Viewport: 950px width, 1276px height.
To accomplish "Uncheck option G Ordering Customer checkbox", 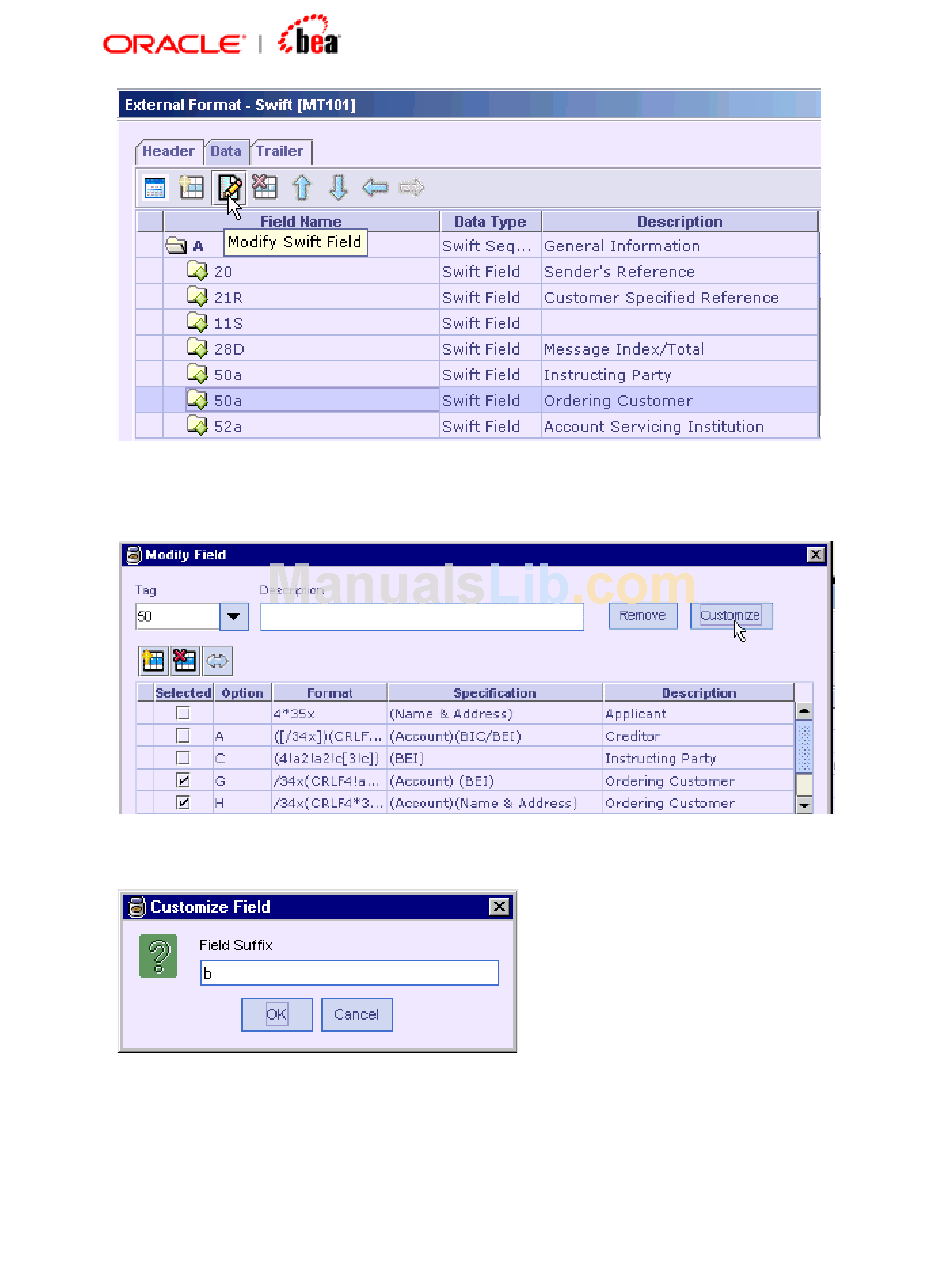I will coord(183,781).
